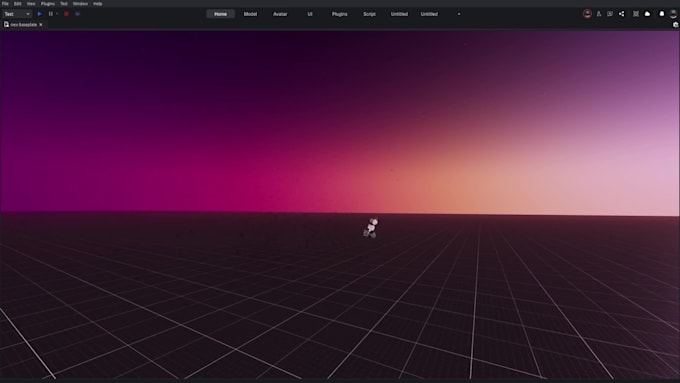Select the new baseplate document tab
Image resolution: width=680 pixels, height=383 pixels.
23,25
